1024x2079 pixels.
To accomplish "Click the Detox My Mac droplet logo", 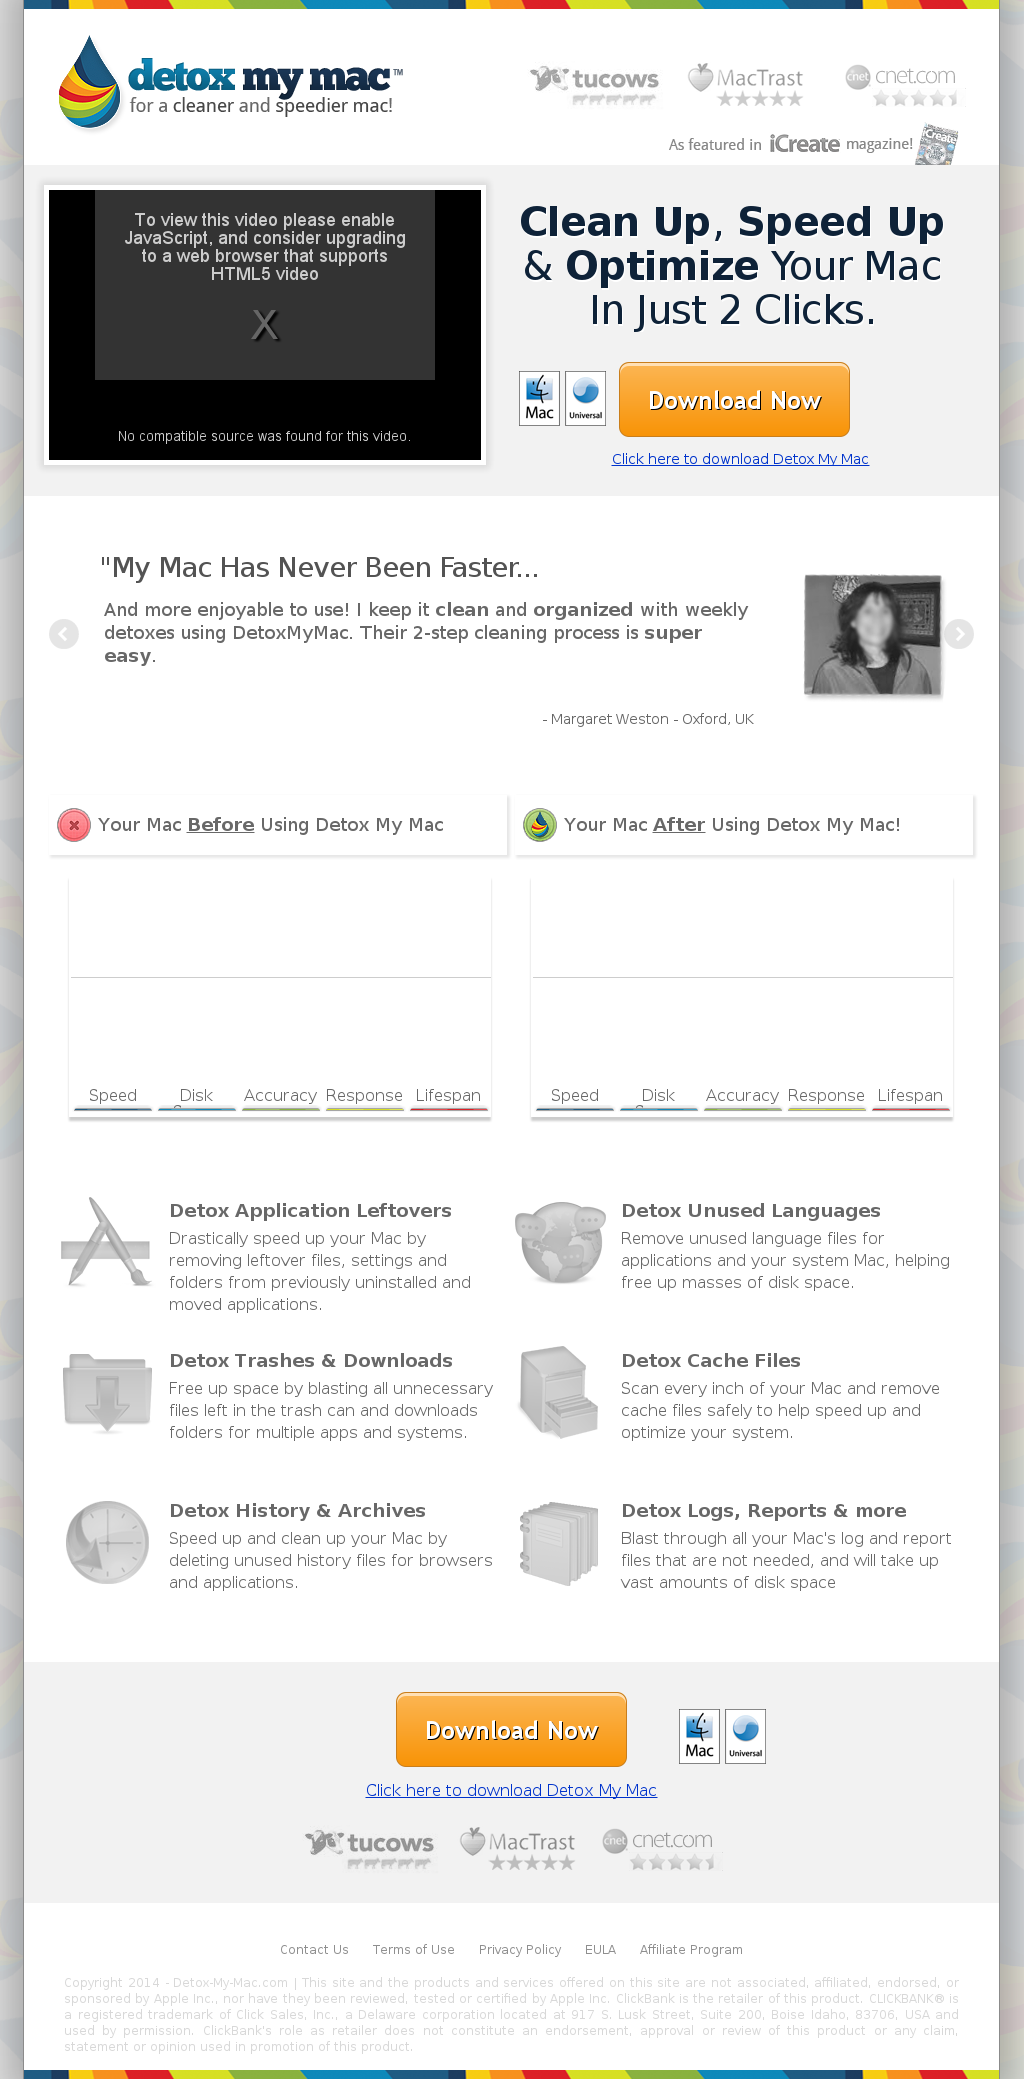I will click(x=89, y=82).
